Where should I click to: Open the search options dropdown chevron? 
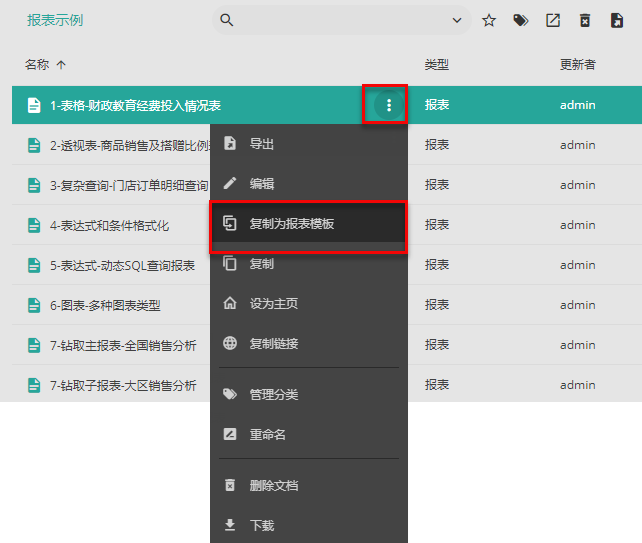pyautogui.click(x=457, y=20)
